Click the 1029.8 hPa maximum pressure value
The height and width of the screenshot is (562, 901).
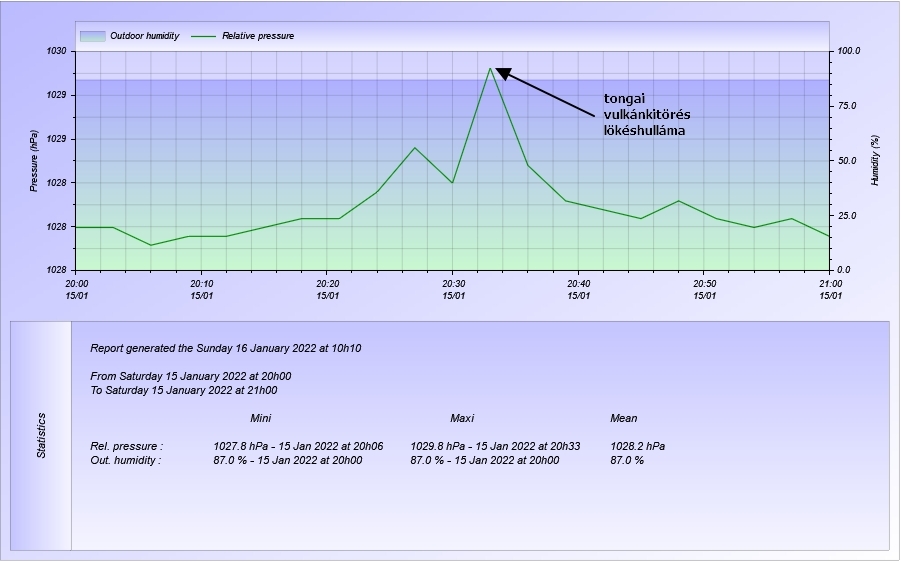tap(438, 446)
